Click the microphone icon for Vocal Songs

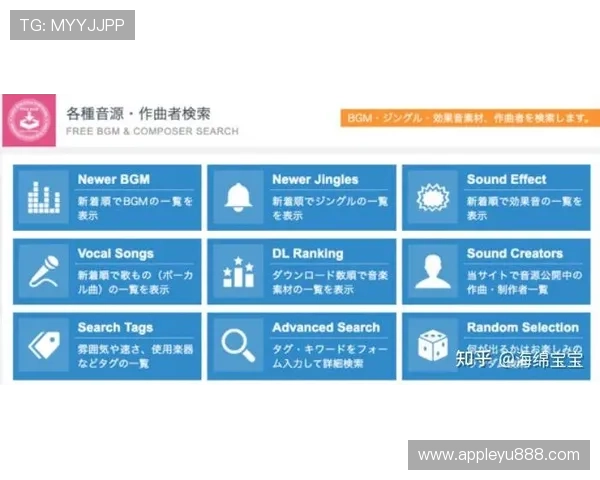(44, 271)
